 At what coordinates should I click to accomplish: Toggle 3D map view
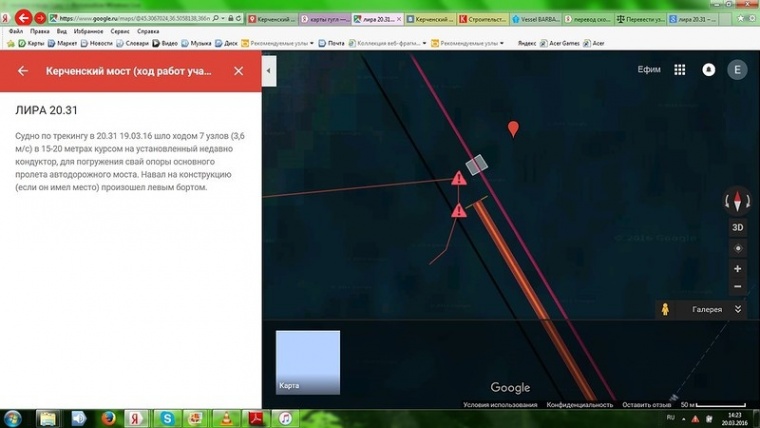(738, 227)
